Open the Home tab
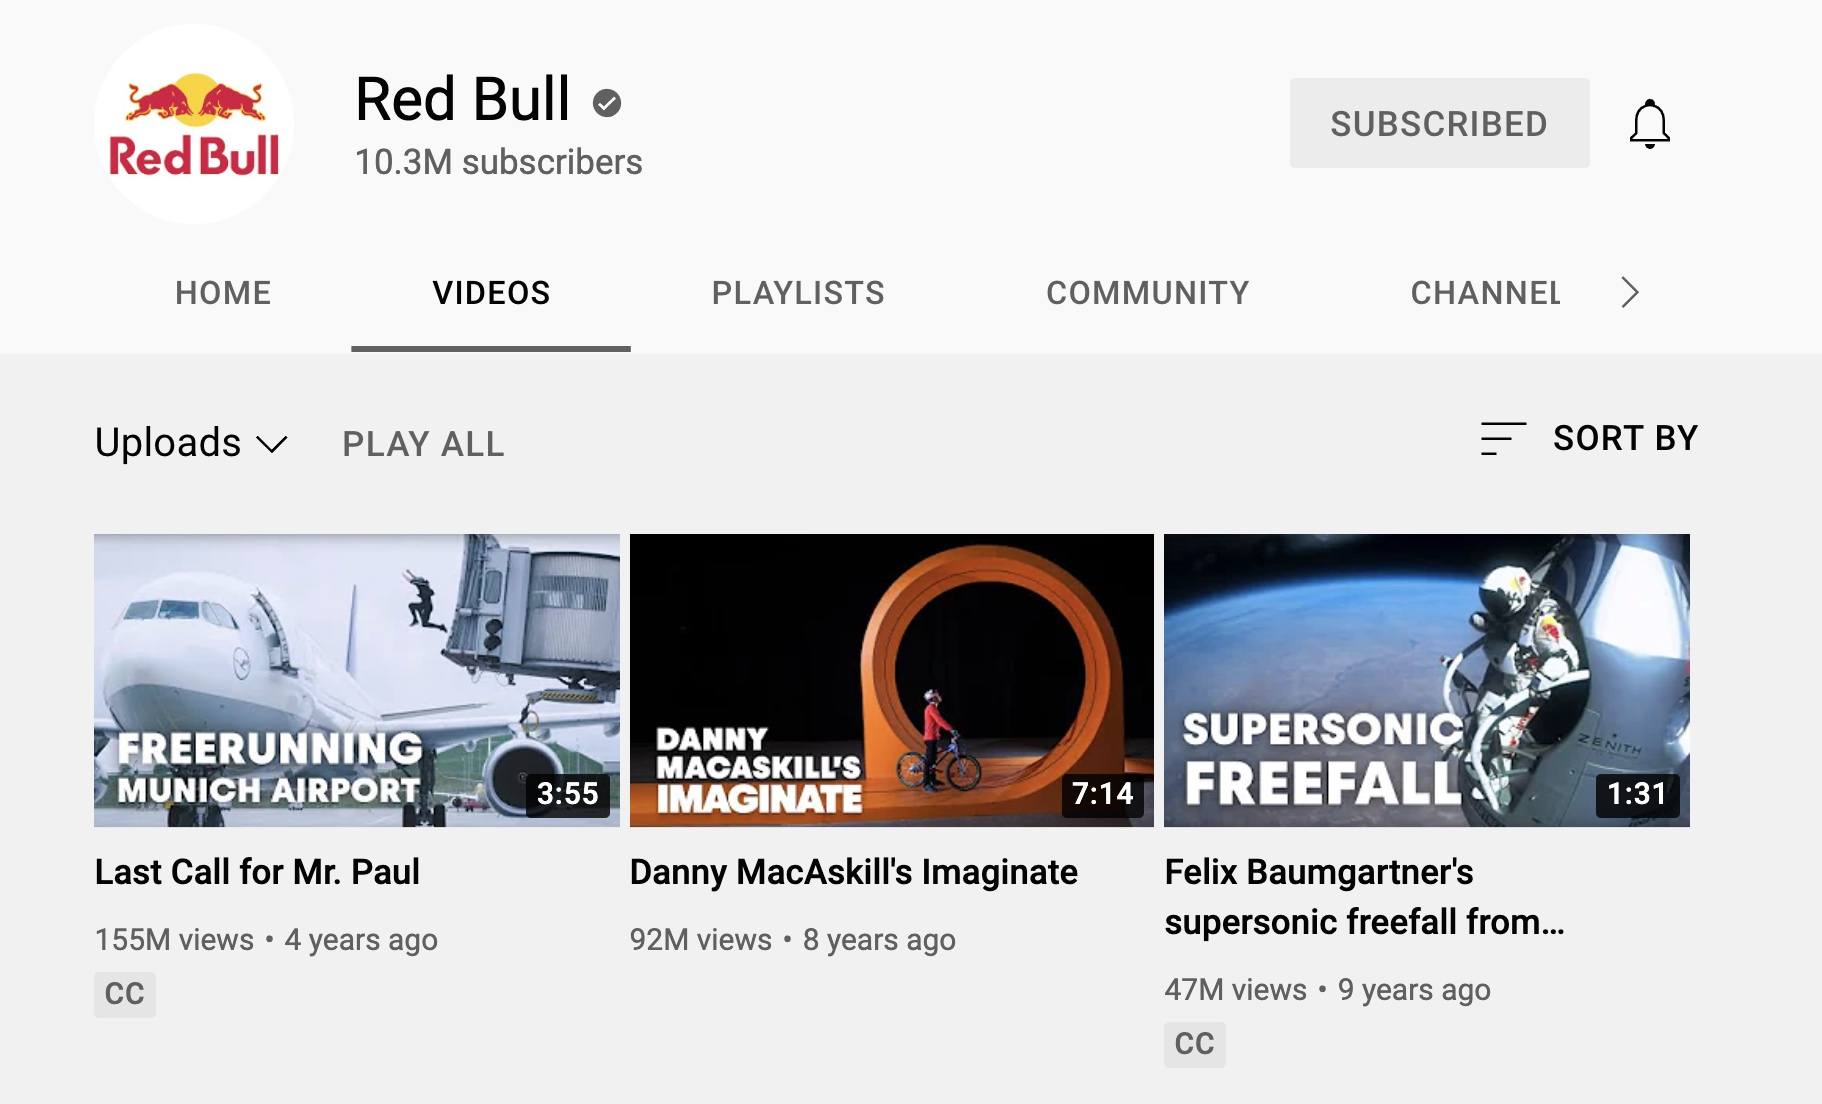 [x=223, y=293]
